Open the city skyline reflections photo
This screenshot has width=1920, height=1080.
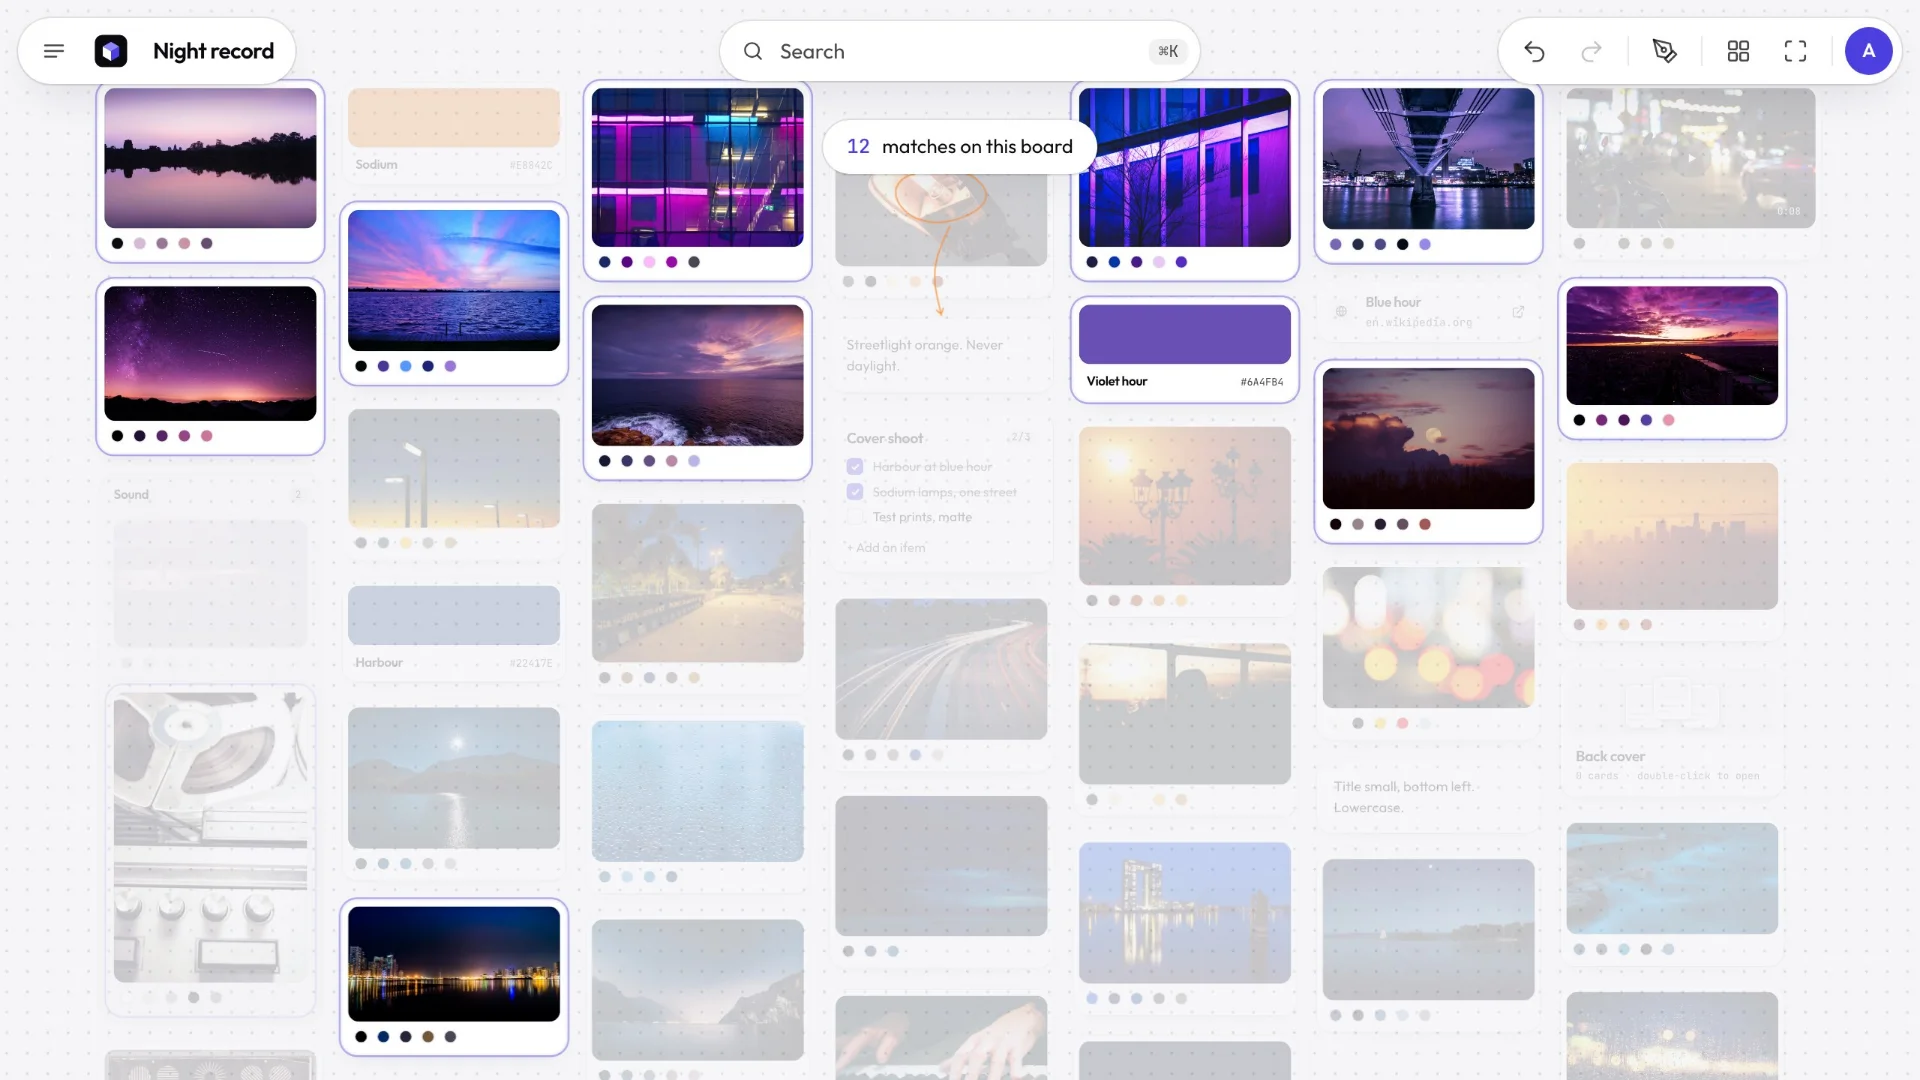pyautogui.click(x=454, y=964)
